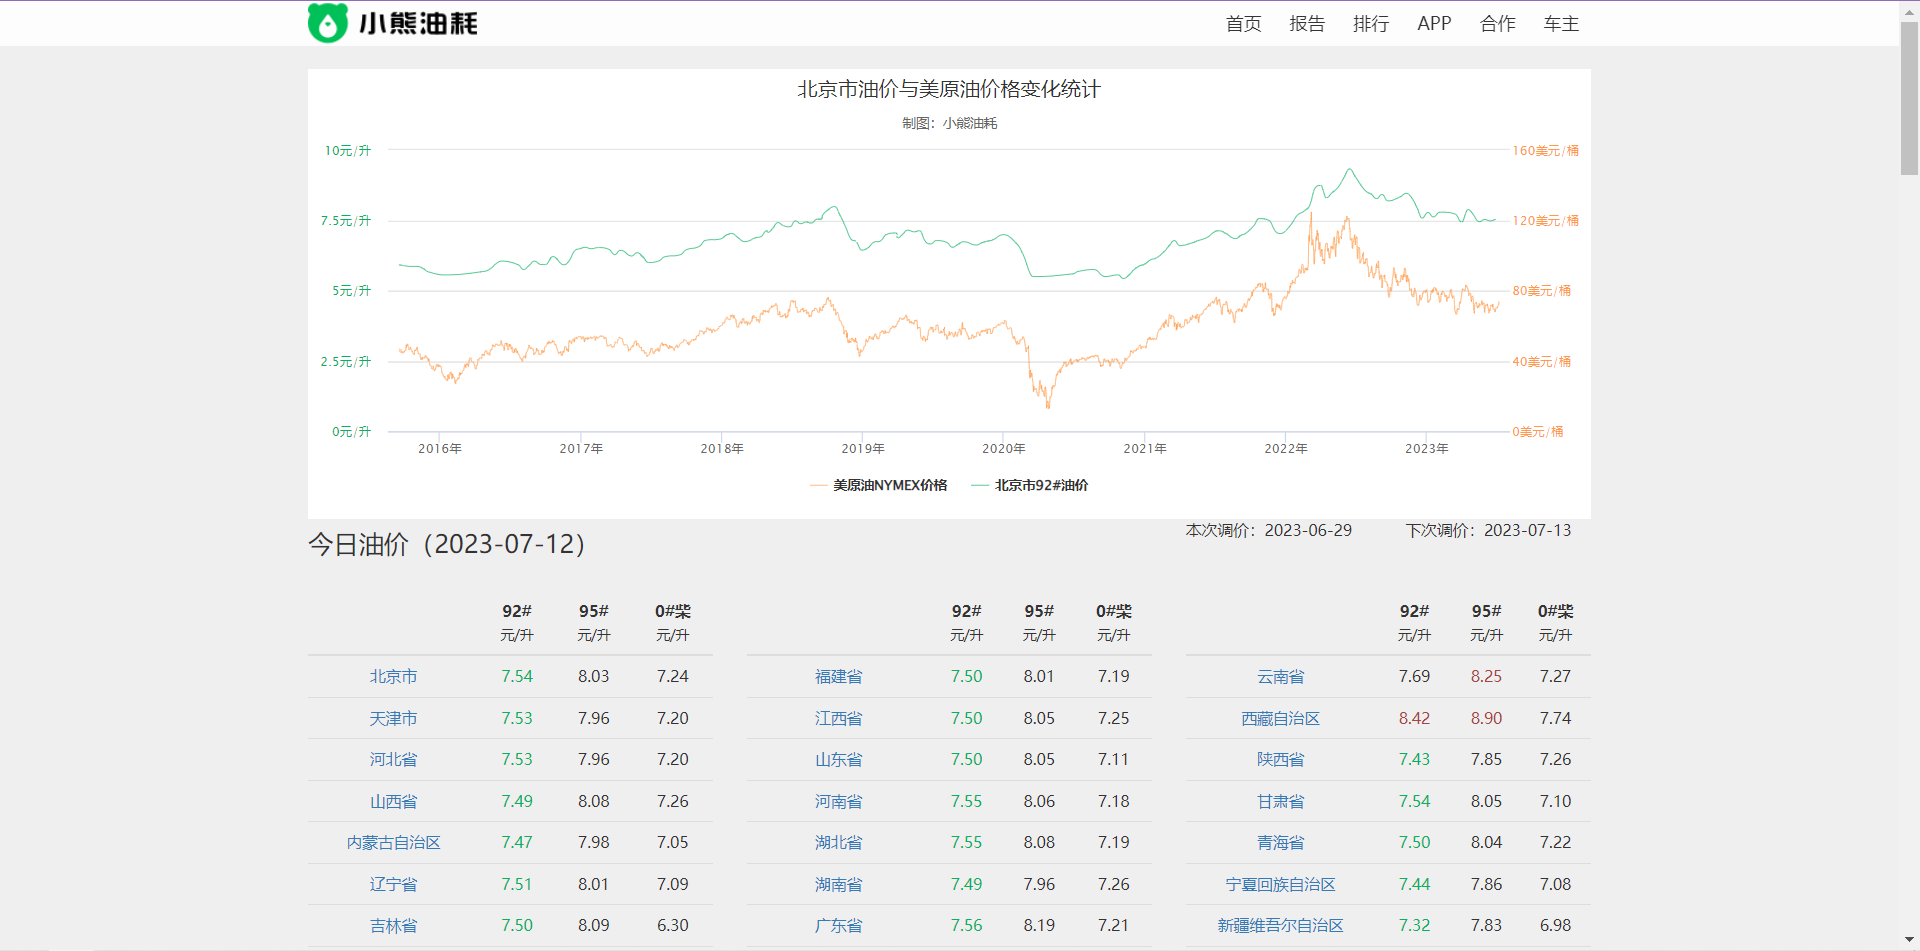Open the 广东省 link

[838, 925]
